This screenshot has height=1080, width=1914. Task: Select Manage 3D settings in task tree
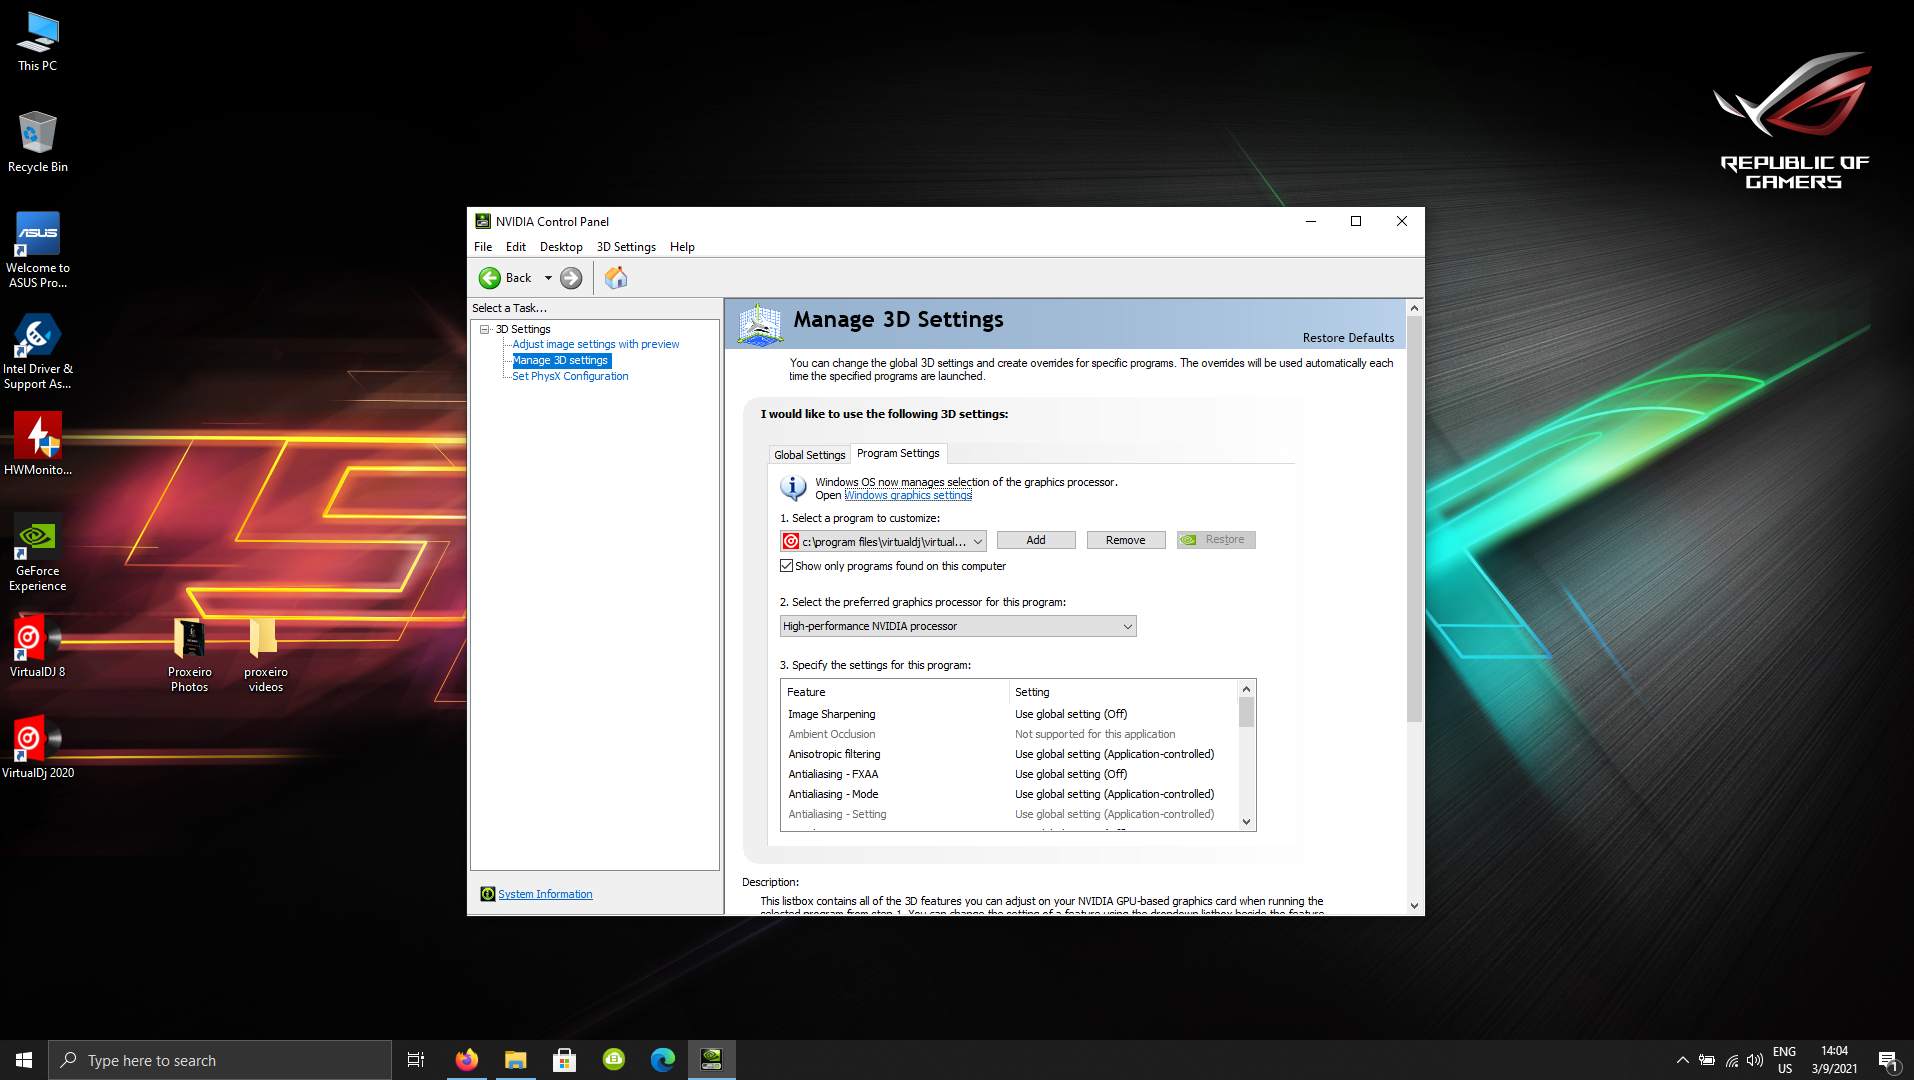coord(560,360)
